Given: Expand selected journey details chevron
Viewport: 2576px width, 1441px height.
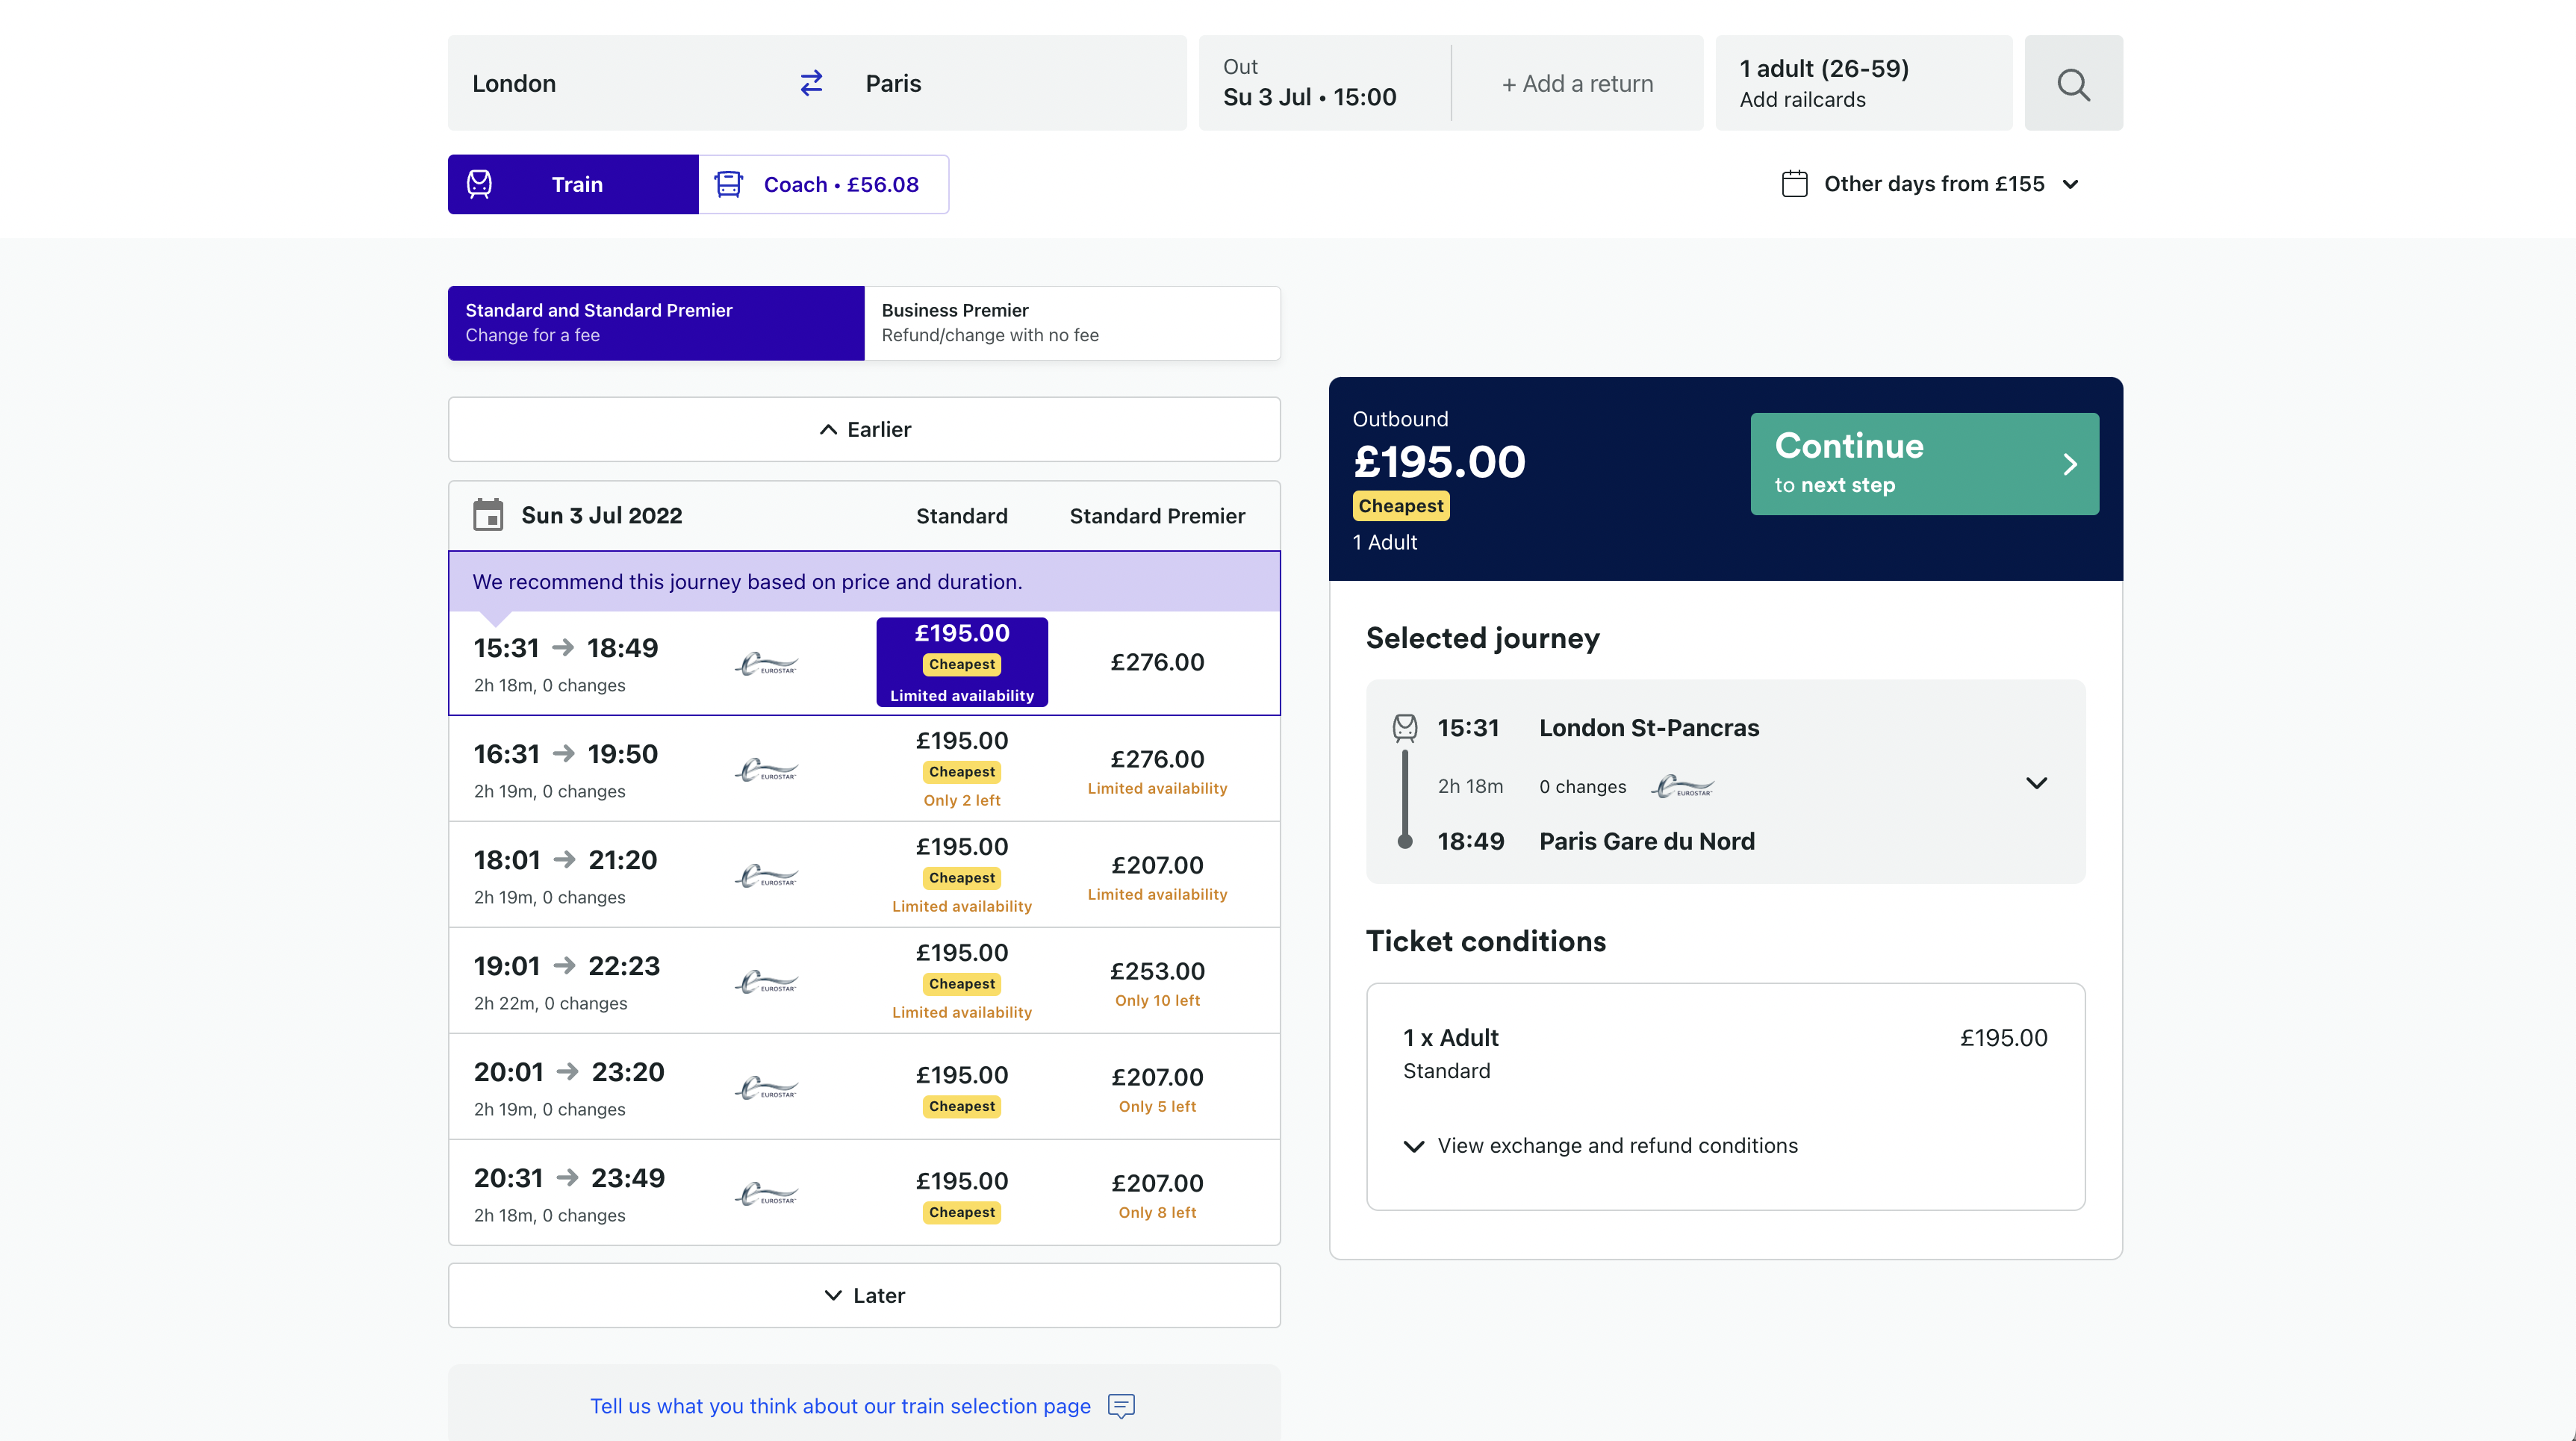Looking at the screenshot, I should [2036, 783].
